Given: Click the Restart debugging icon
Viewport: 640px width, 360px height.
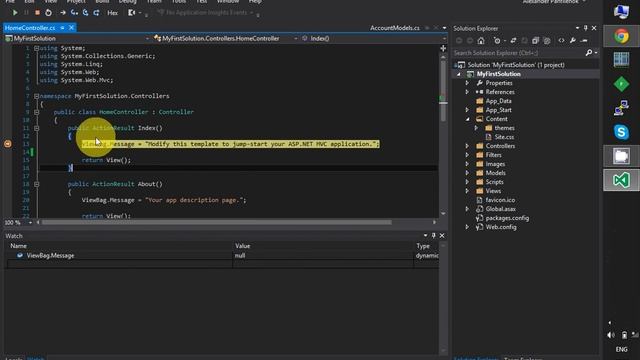Looking at the screenshot, I should pyautogui.click(x=48, y=13).
